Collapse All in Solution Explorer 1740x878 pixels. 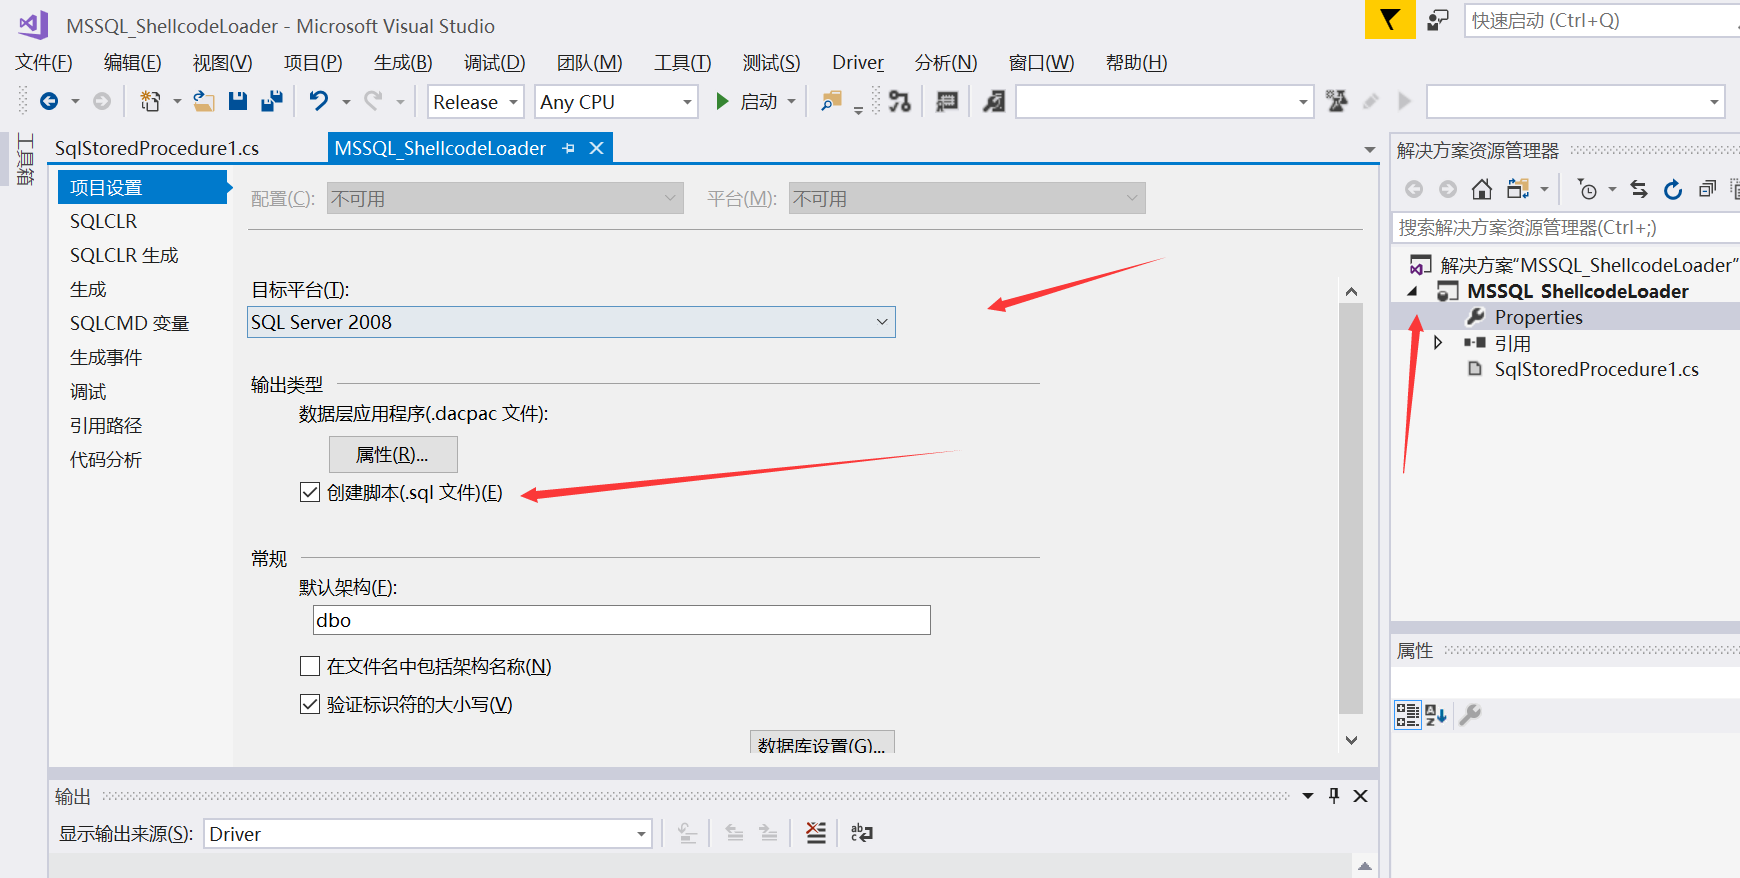[x=1707, y=189]
